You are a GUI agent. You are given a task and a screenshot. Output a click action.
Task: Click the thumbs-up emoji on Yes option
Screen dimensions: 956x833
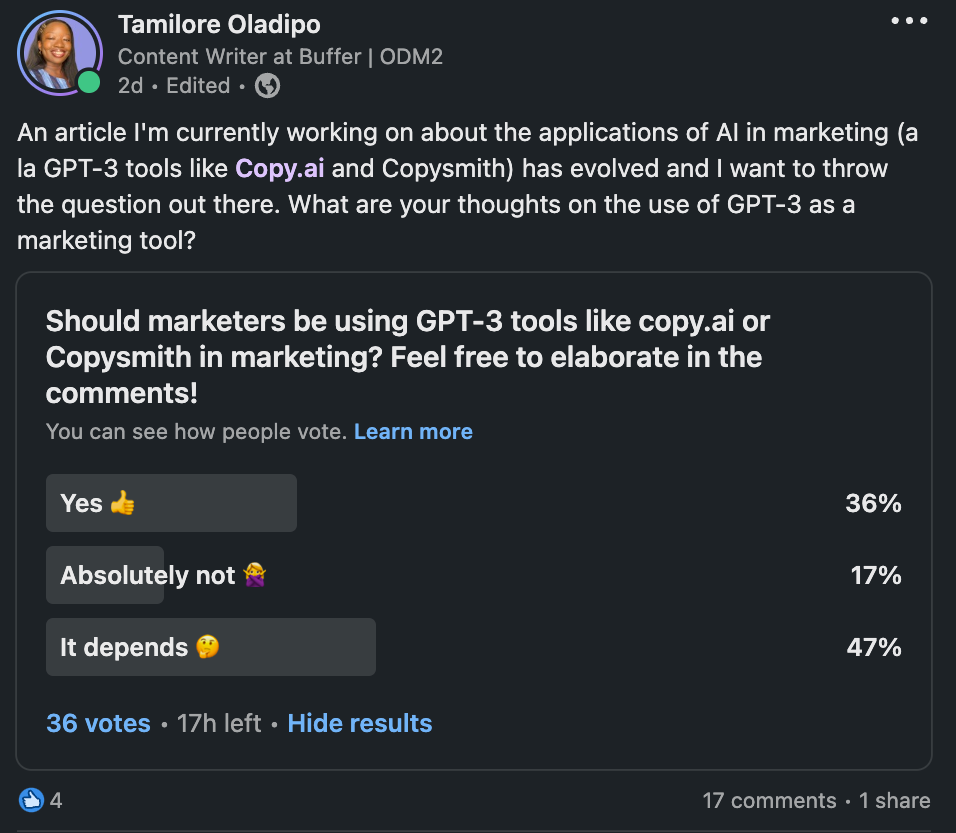coord(122,503)
